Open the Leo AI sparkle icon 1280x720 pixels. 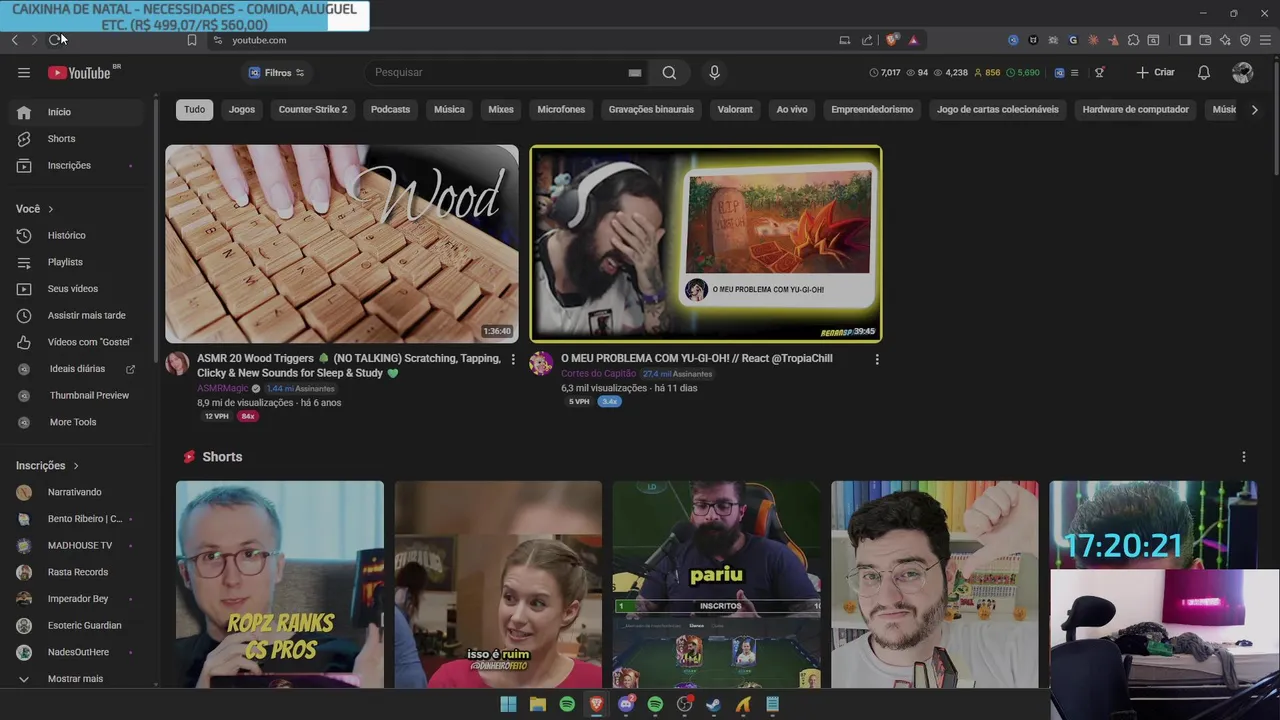coord(1225,40)
